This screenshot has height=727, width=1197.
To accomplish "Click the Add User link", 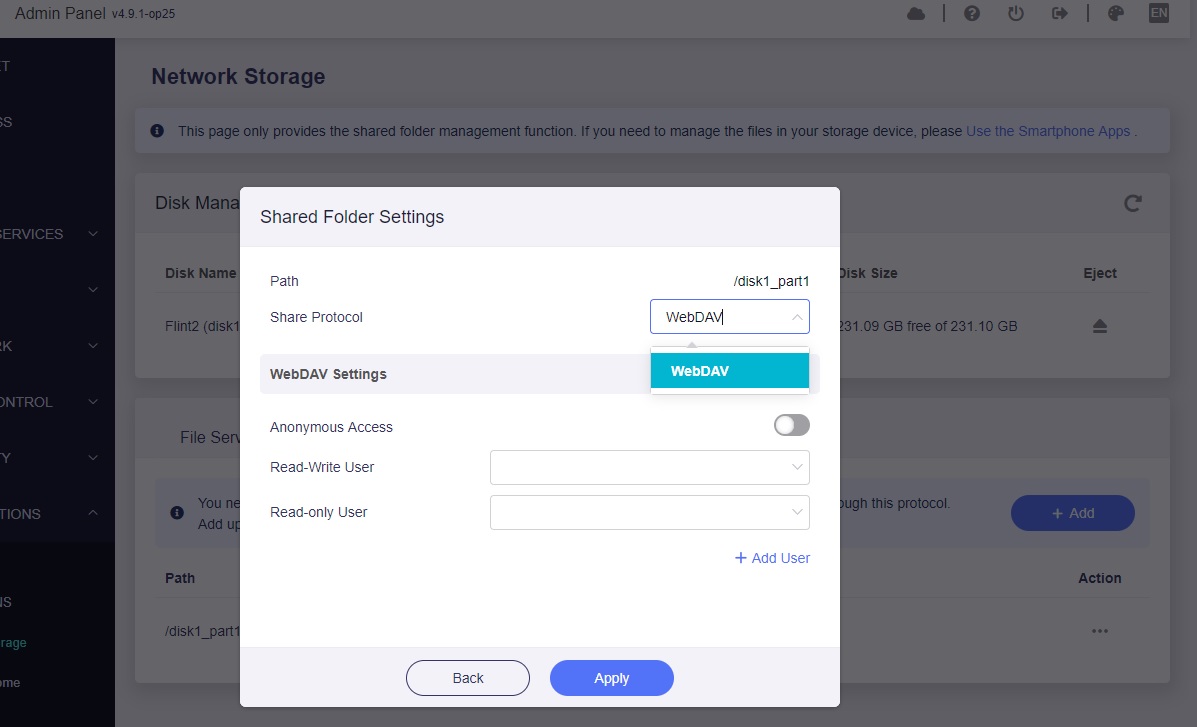I will coord(772,558).
